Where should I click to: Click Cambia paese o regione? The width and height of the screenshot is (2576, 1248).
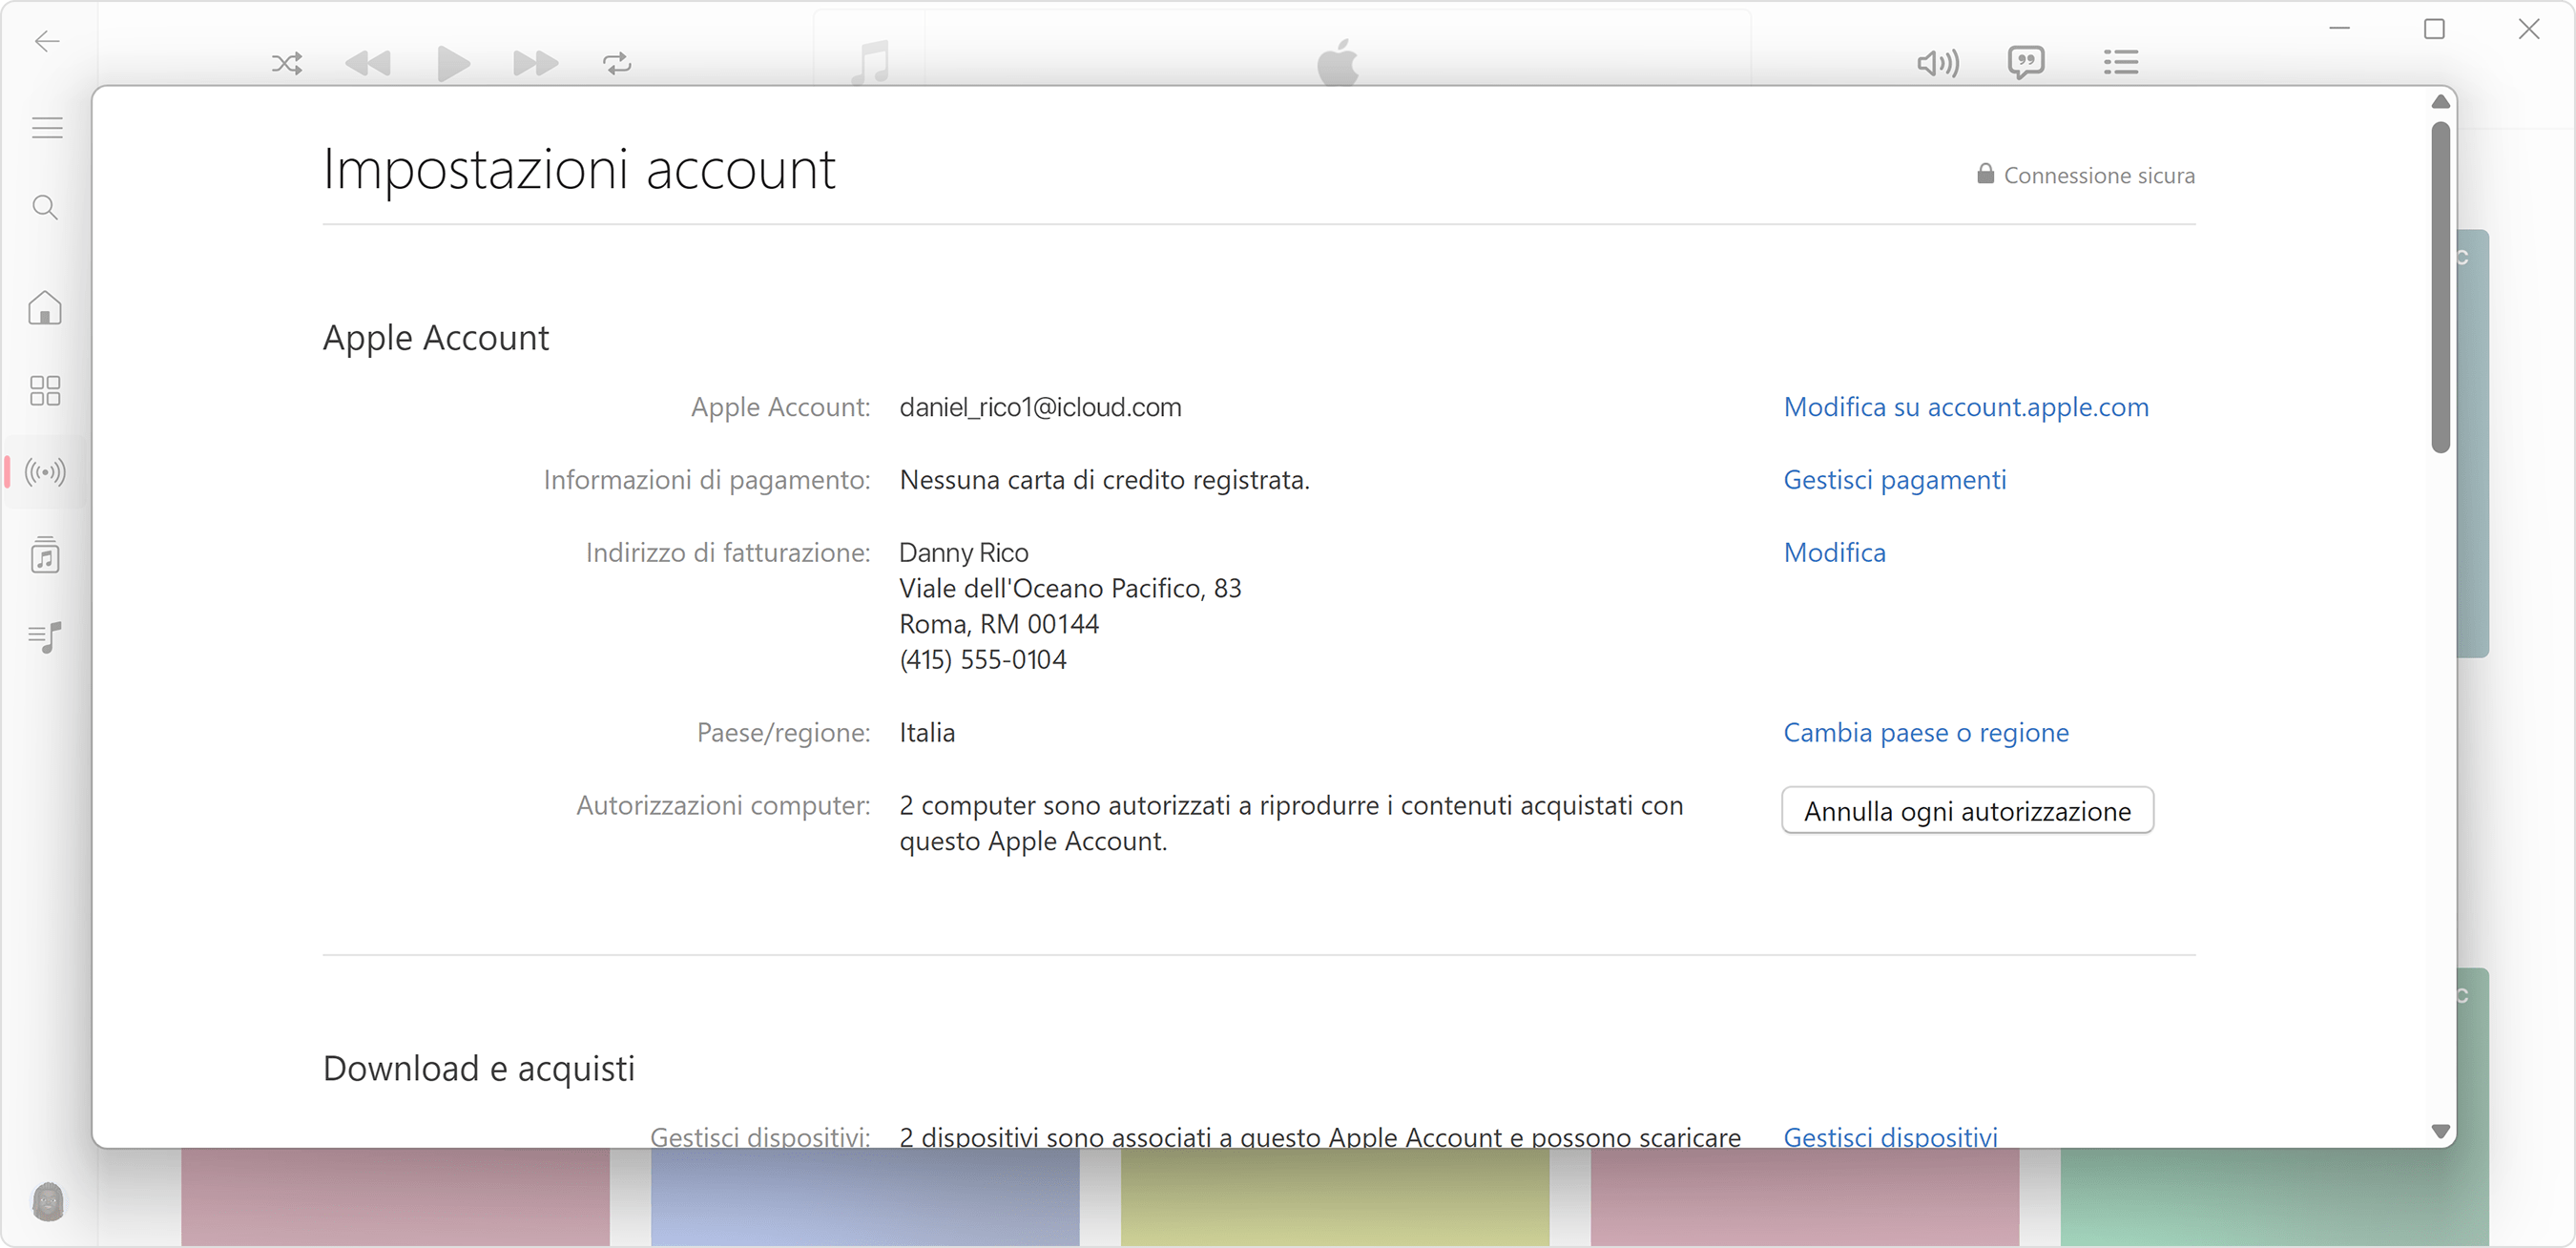coord(1926,733)
